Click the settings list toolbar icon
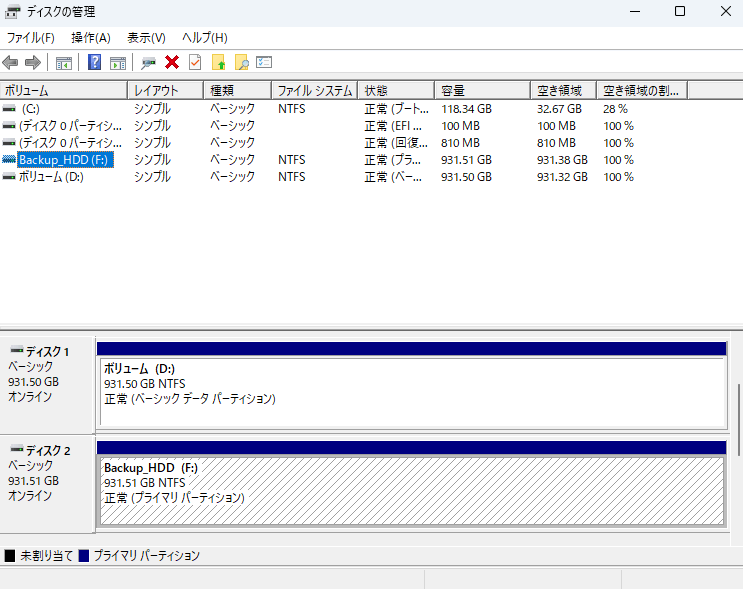 [264, 63]
